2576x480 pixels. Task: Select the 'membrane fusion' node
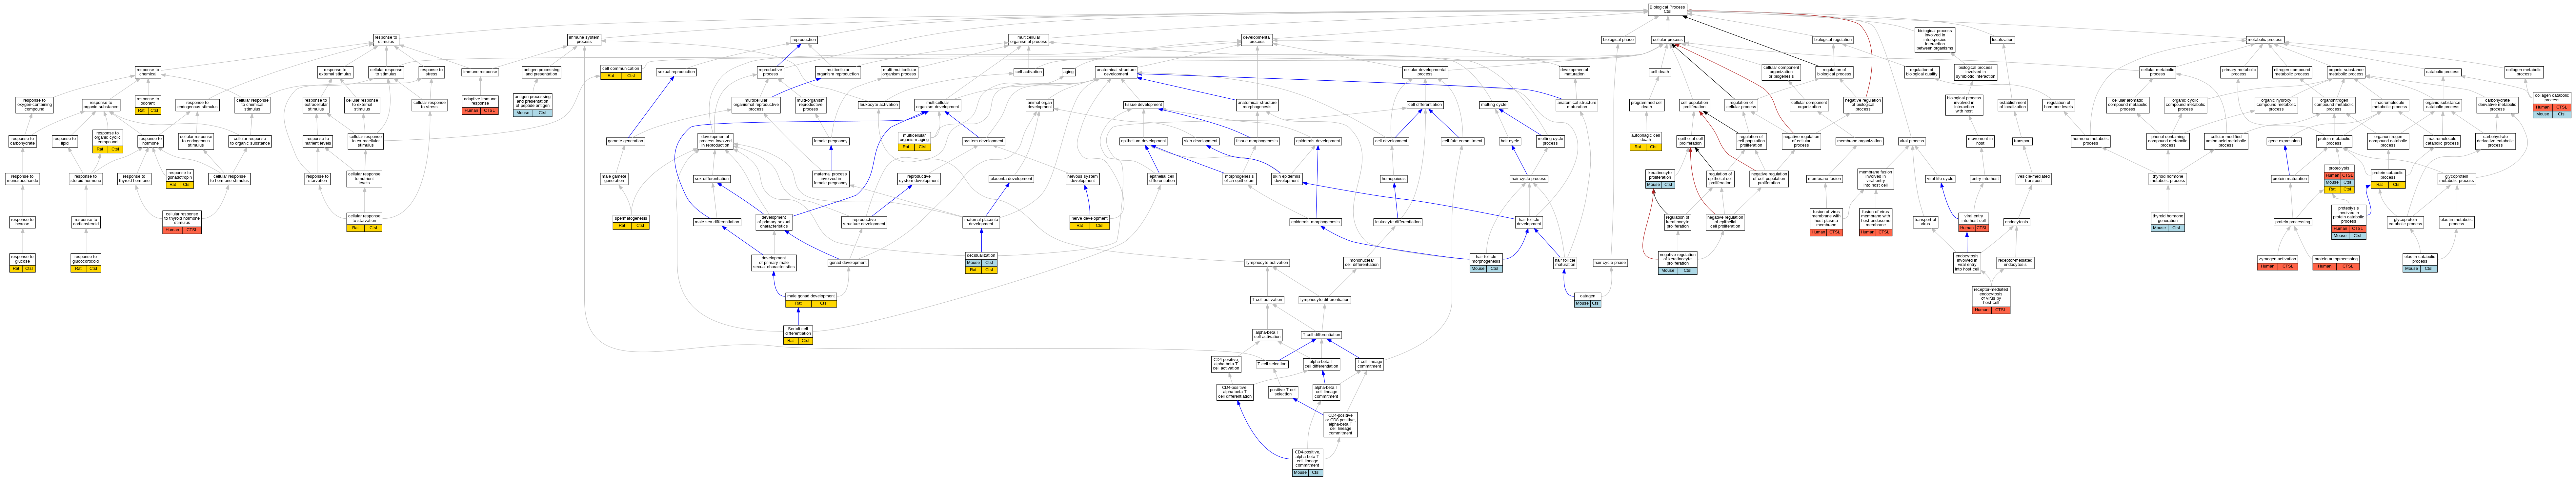click(x=1825, y=179)
